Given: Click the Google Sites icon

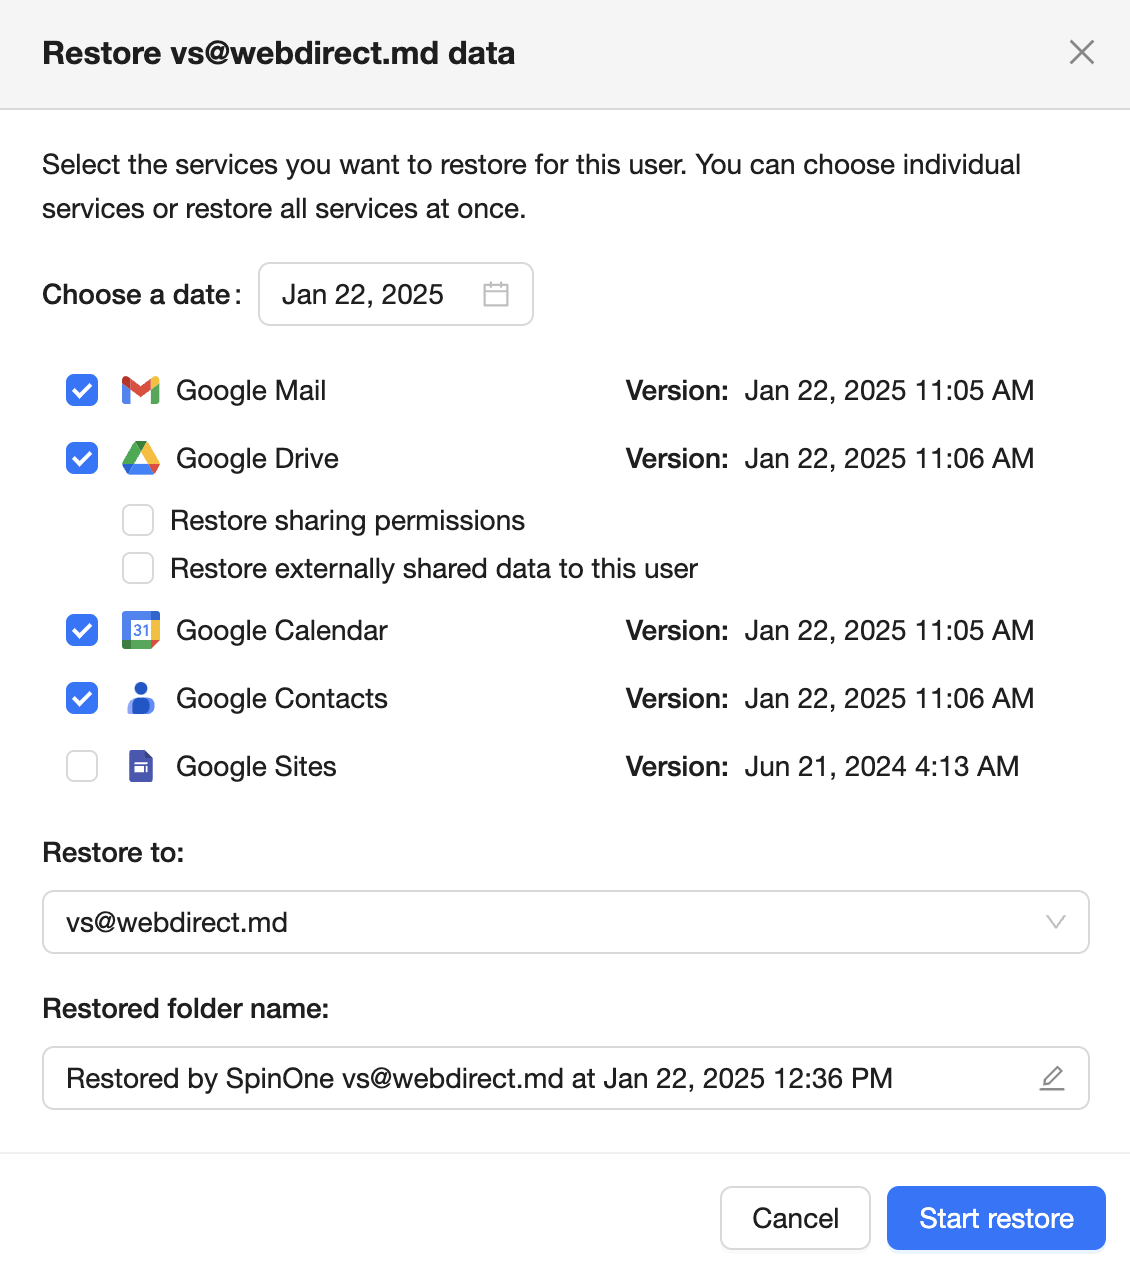Looking at the screenshot, I should 141,766.
